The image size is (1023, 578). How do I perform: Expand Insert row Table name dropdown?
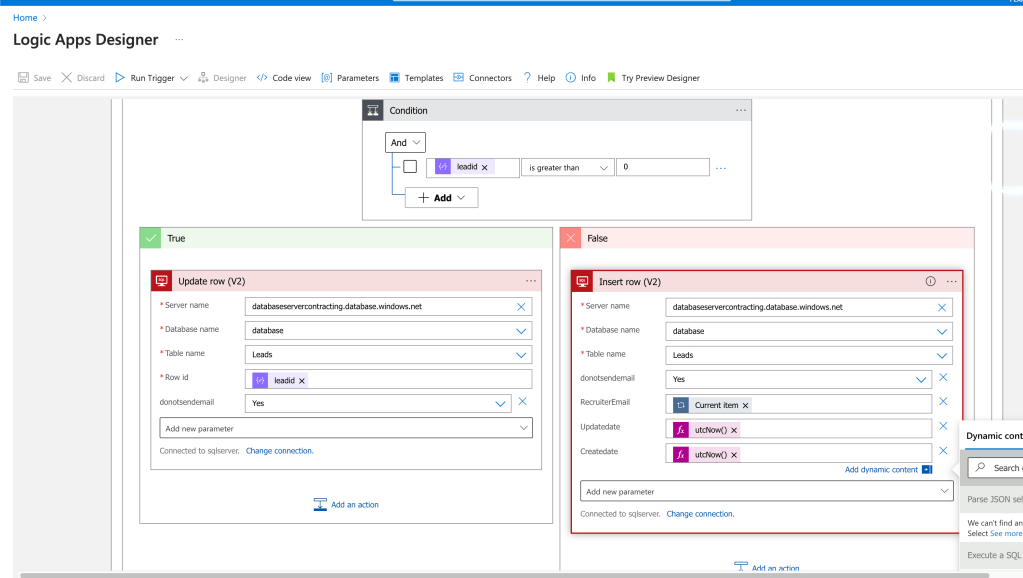[942, 356]
